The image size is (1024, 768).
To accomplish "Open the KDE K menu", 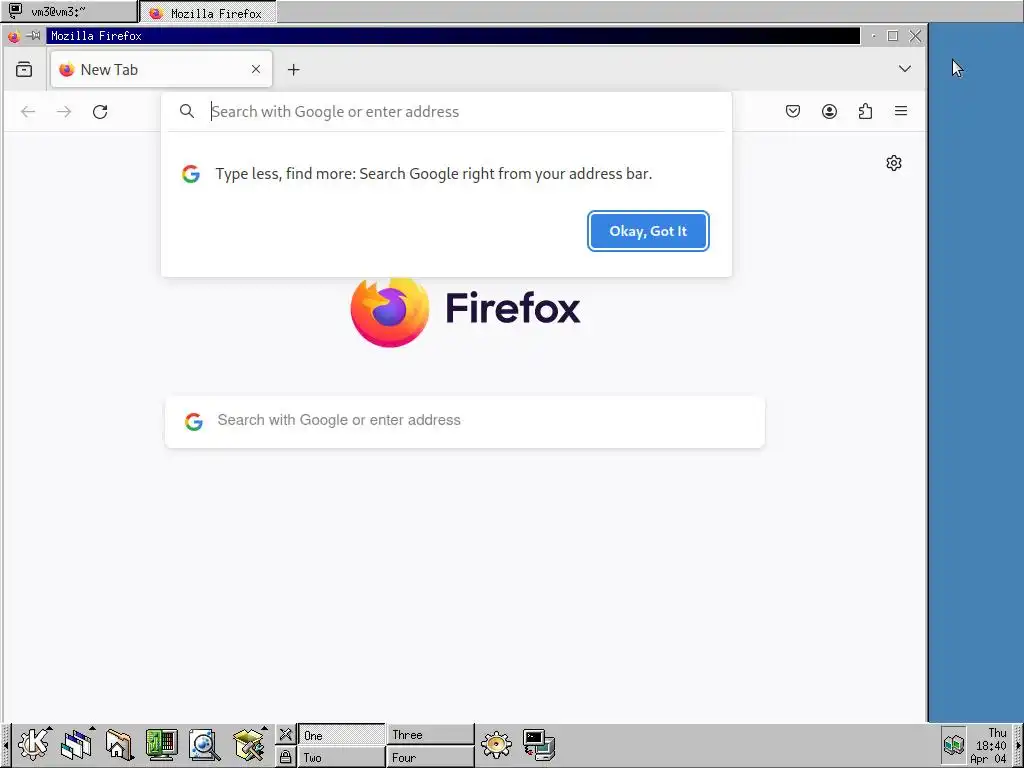I will [x=34, y=744].
